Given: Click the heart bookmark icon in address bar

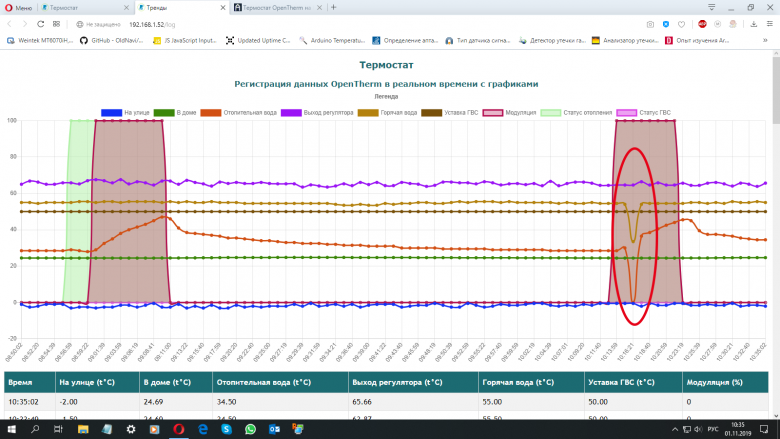Looking at the screenshot, I should 681,23.
